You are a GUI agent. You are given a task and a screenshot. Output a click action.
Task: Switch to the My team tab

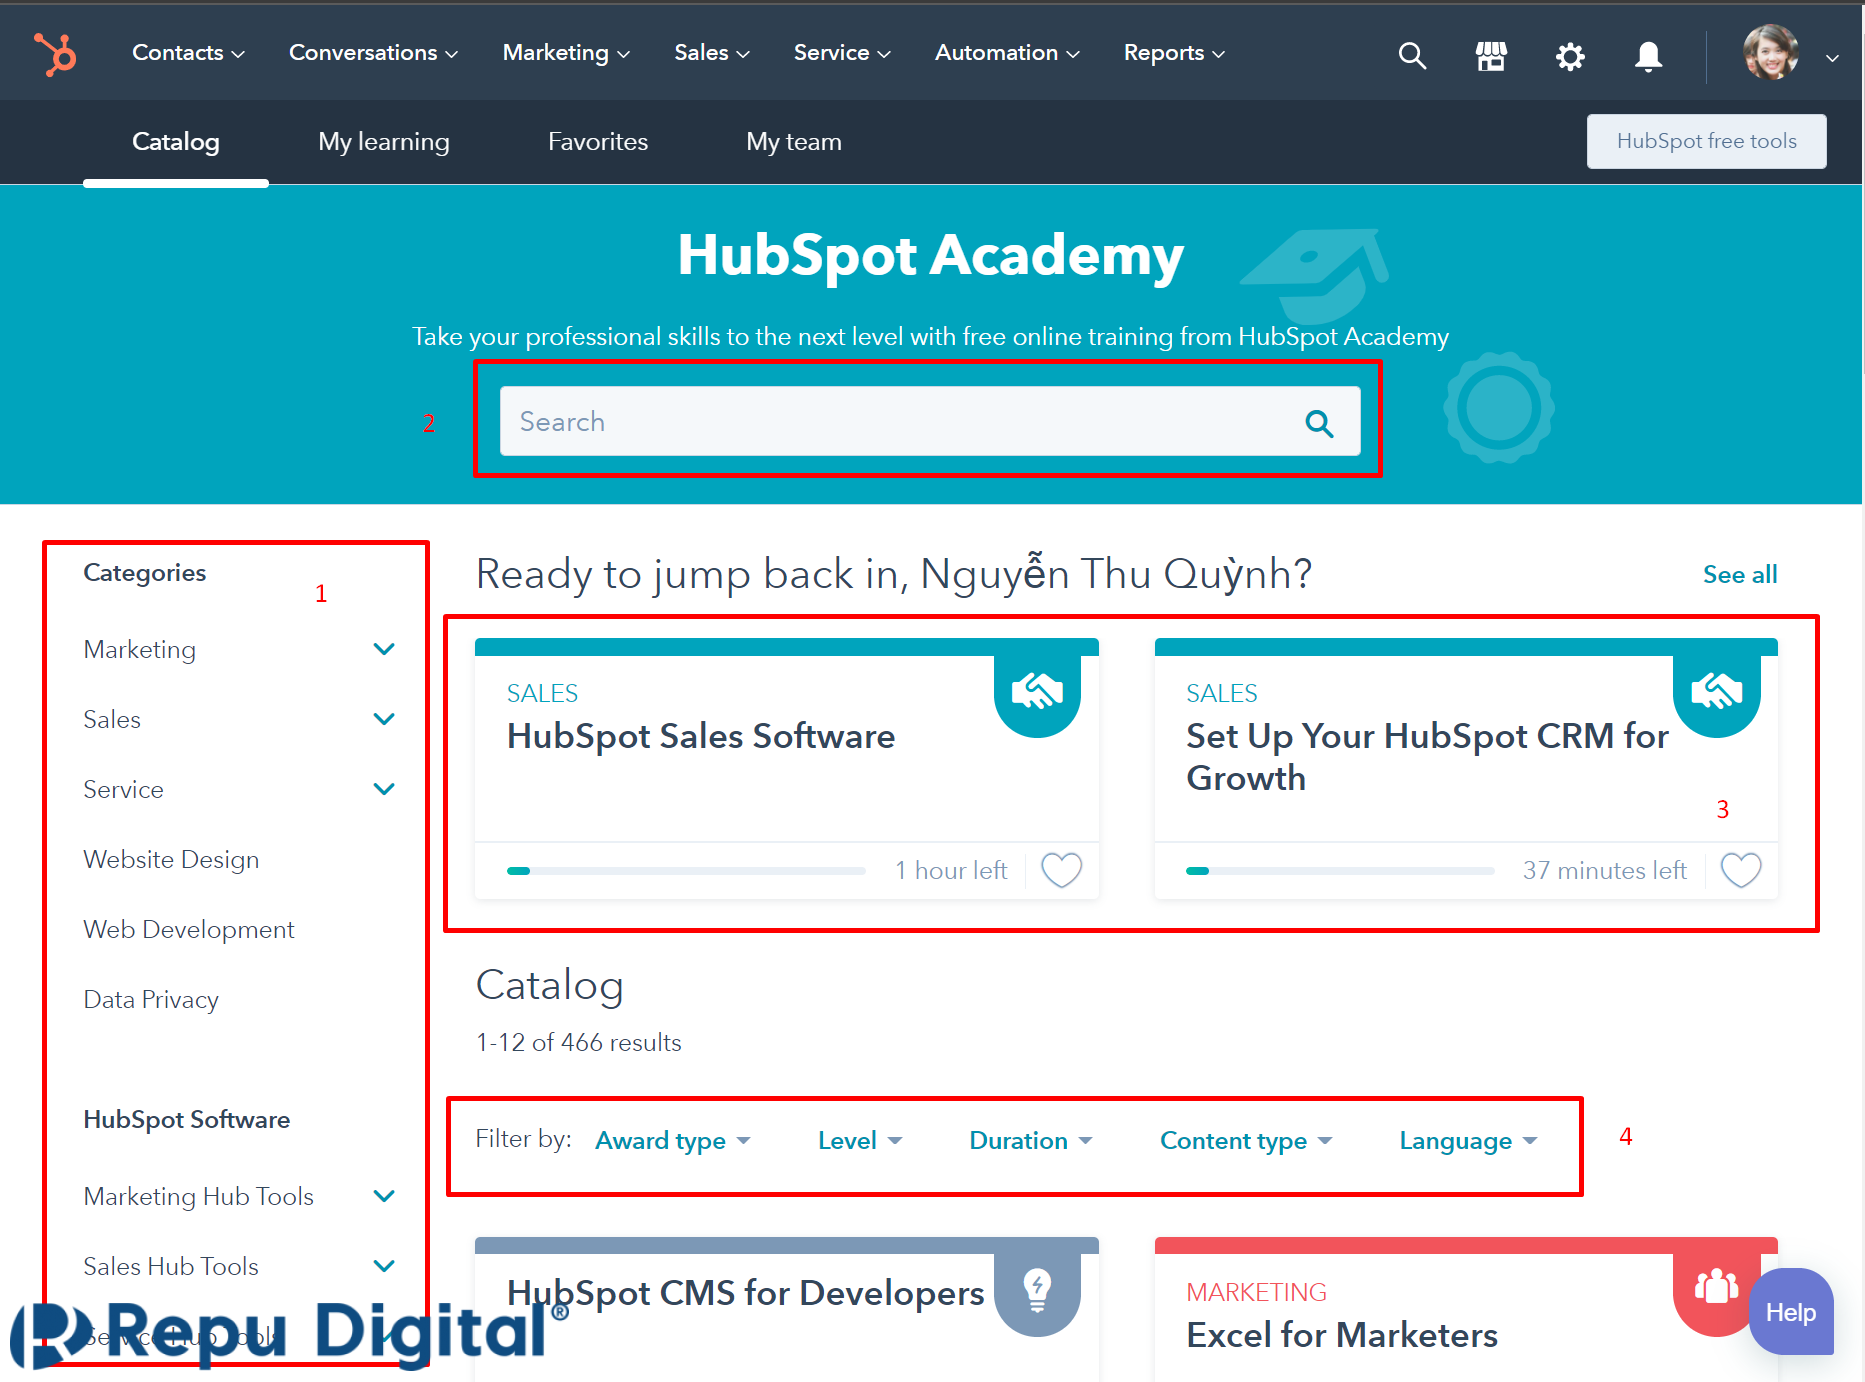(x=794, y=142)
